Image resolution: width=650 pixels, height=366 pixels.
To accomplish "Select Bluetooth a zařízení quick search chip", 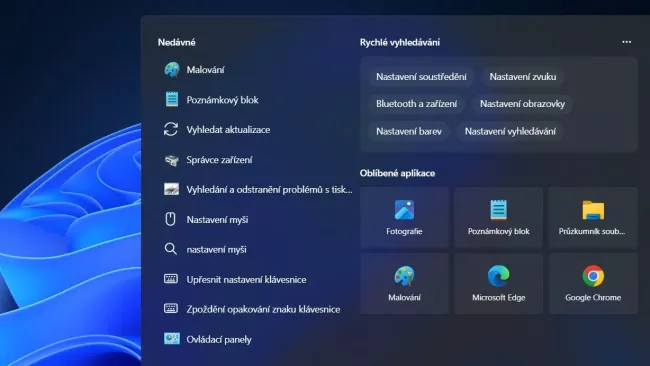I will click(x=416, y=104).
